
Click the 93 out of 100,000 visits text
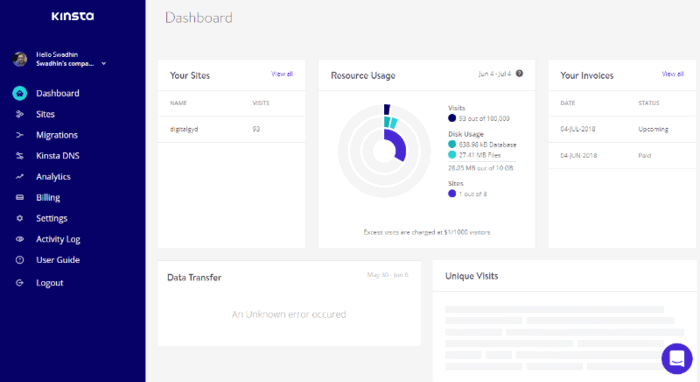(484, 119)
